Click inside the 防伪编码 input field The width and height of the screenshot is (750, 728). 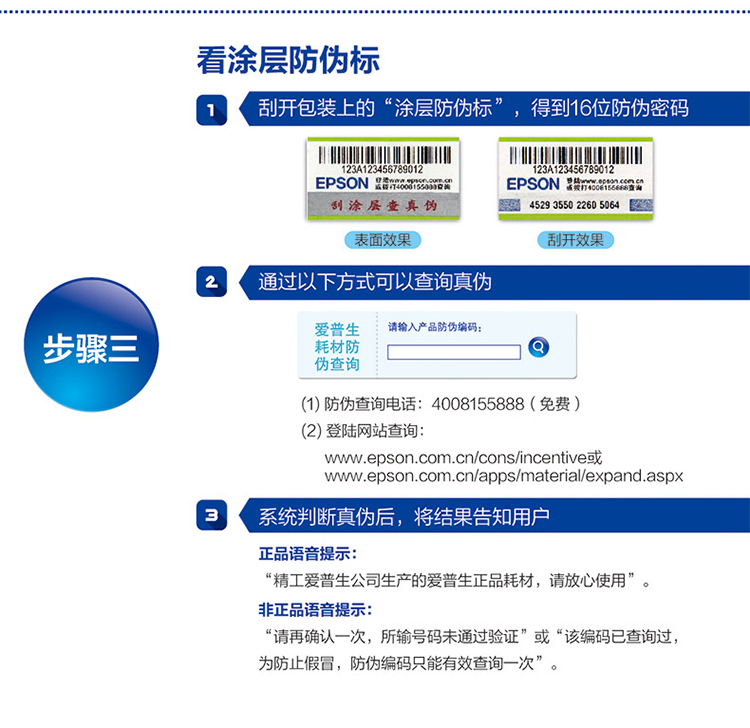pos(454,352)
